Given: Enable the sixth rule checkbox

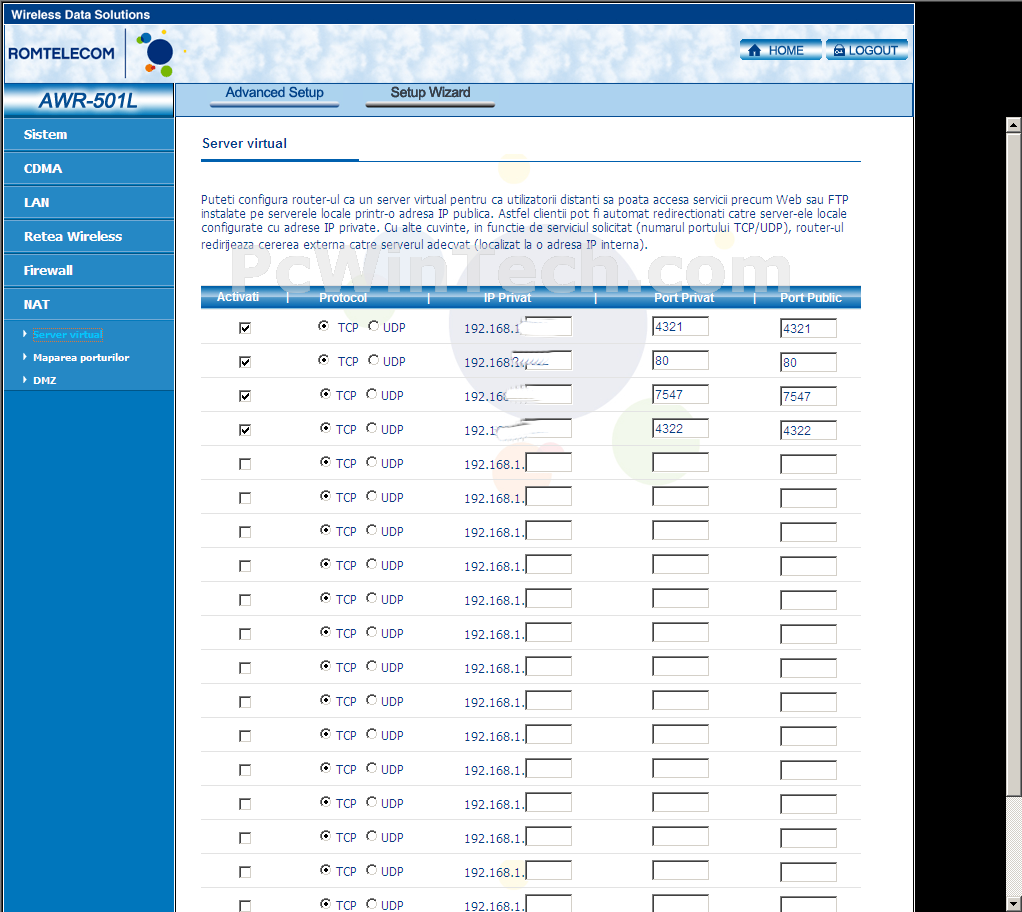Looking at the screenshot, I should click(245, 498).
